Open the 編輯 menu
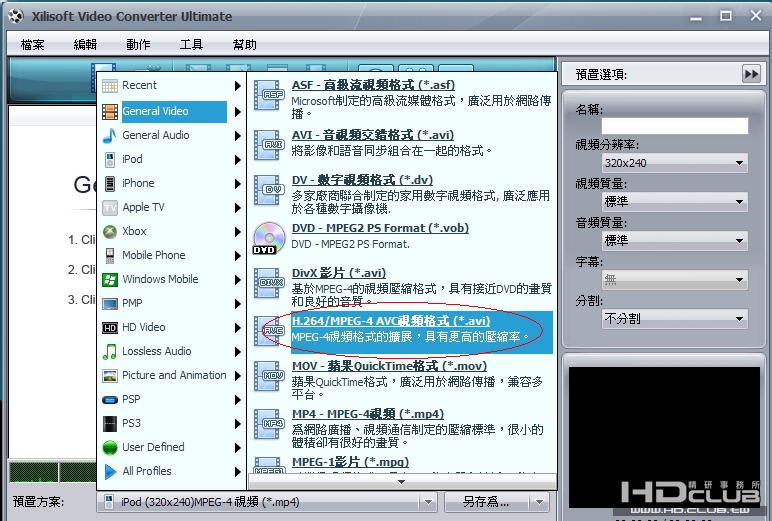This screenshot has height=521, width=772. (85, 45)
